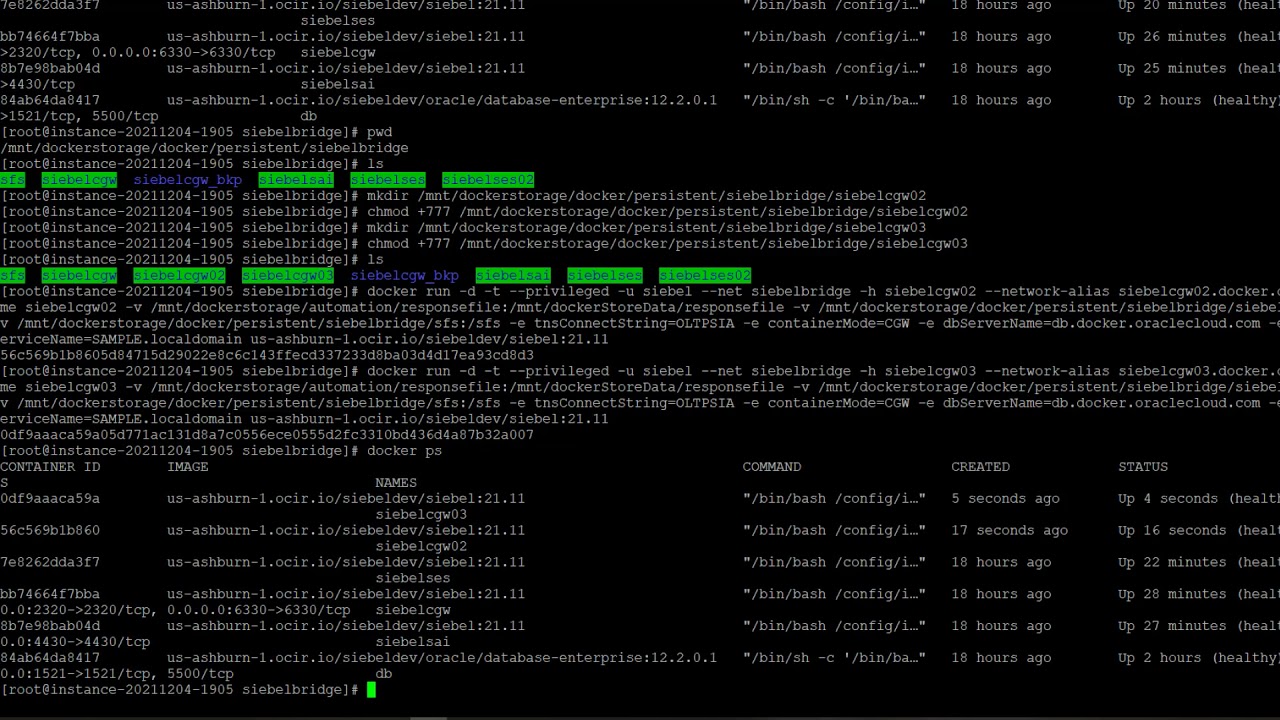Click the CREATED column header
The height and width of the screenshot is (720, 1280).
(980, 467)
